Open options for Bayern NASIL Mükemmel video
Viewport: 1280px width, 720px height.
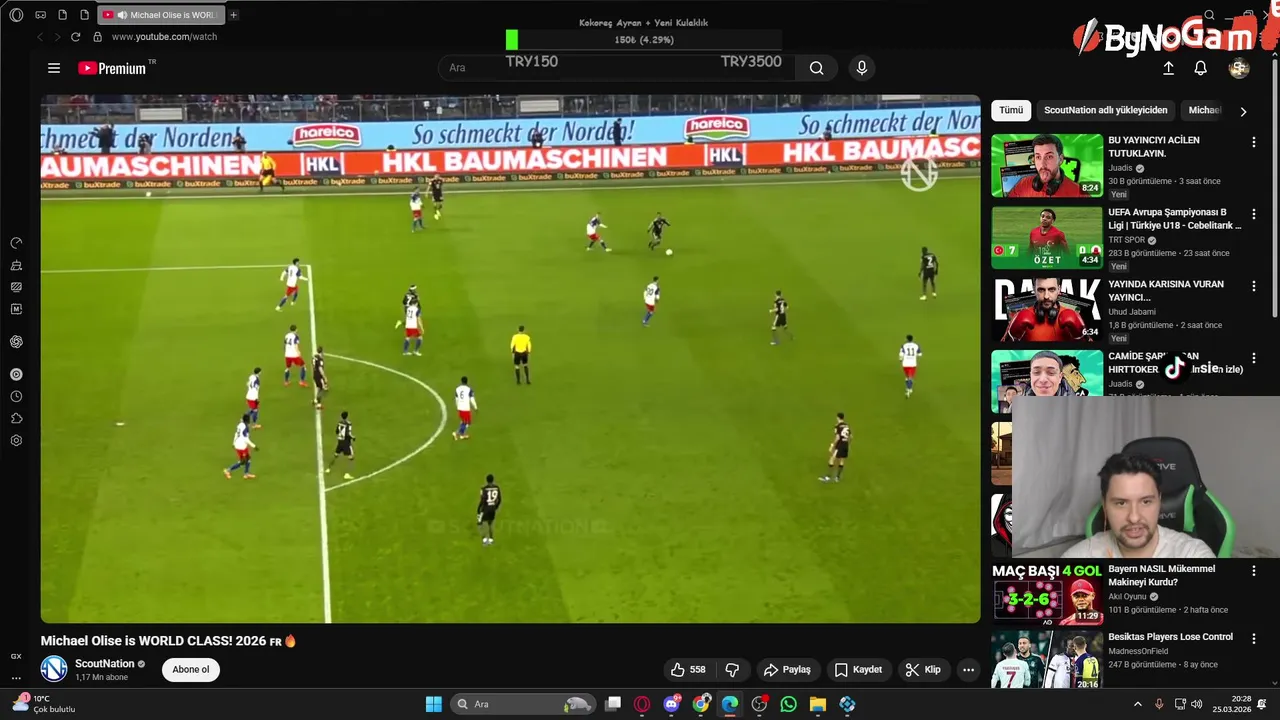pyautogui.click(x=1253, y=571)
